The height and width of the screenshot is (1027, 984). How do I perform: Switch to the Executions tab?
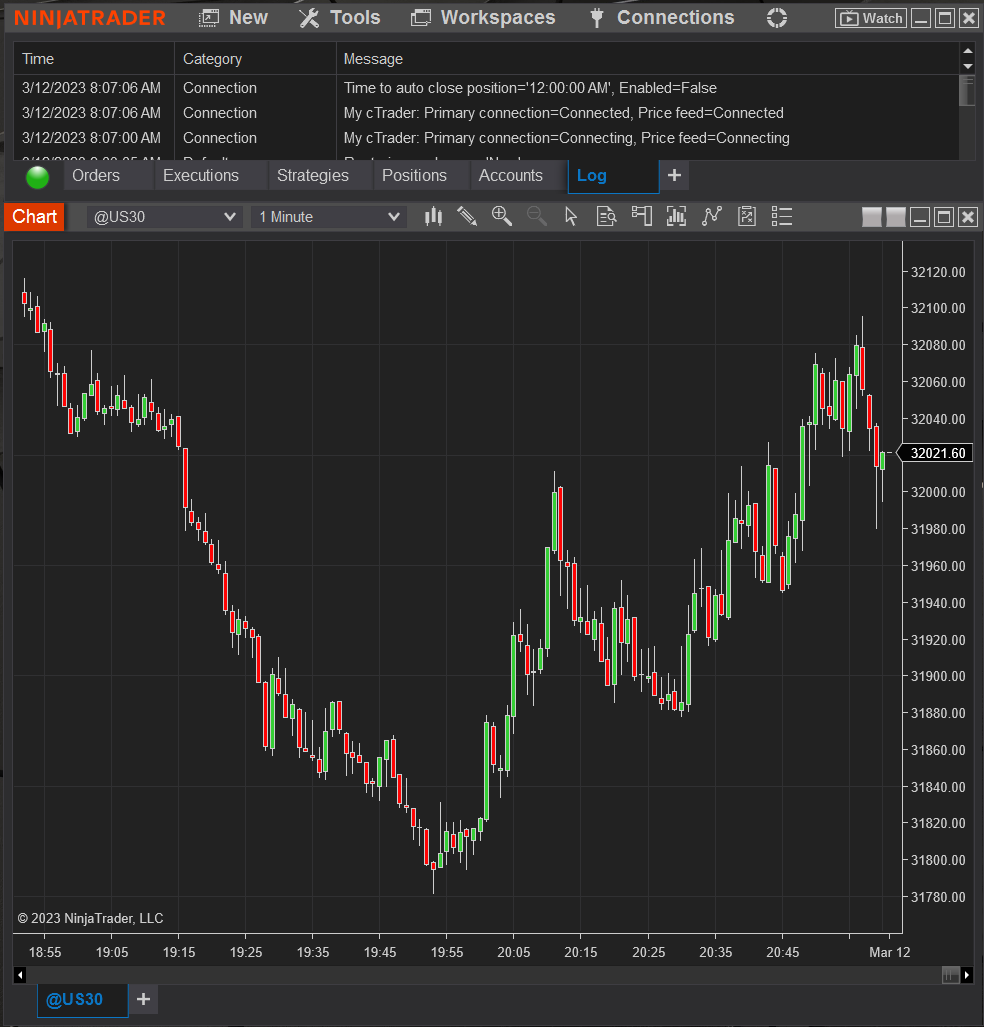201,176
